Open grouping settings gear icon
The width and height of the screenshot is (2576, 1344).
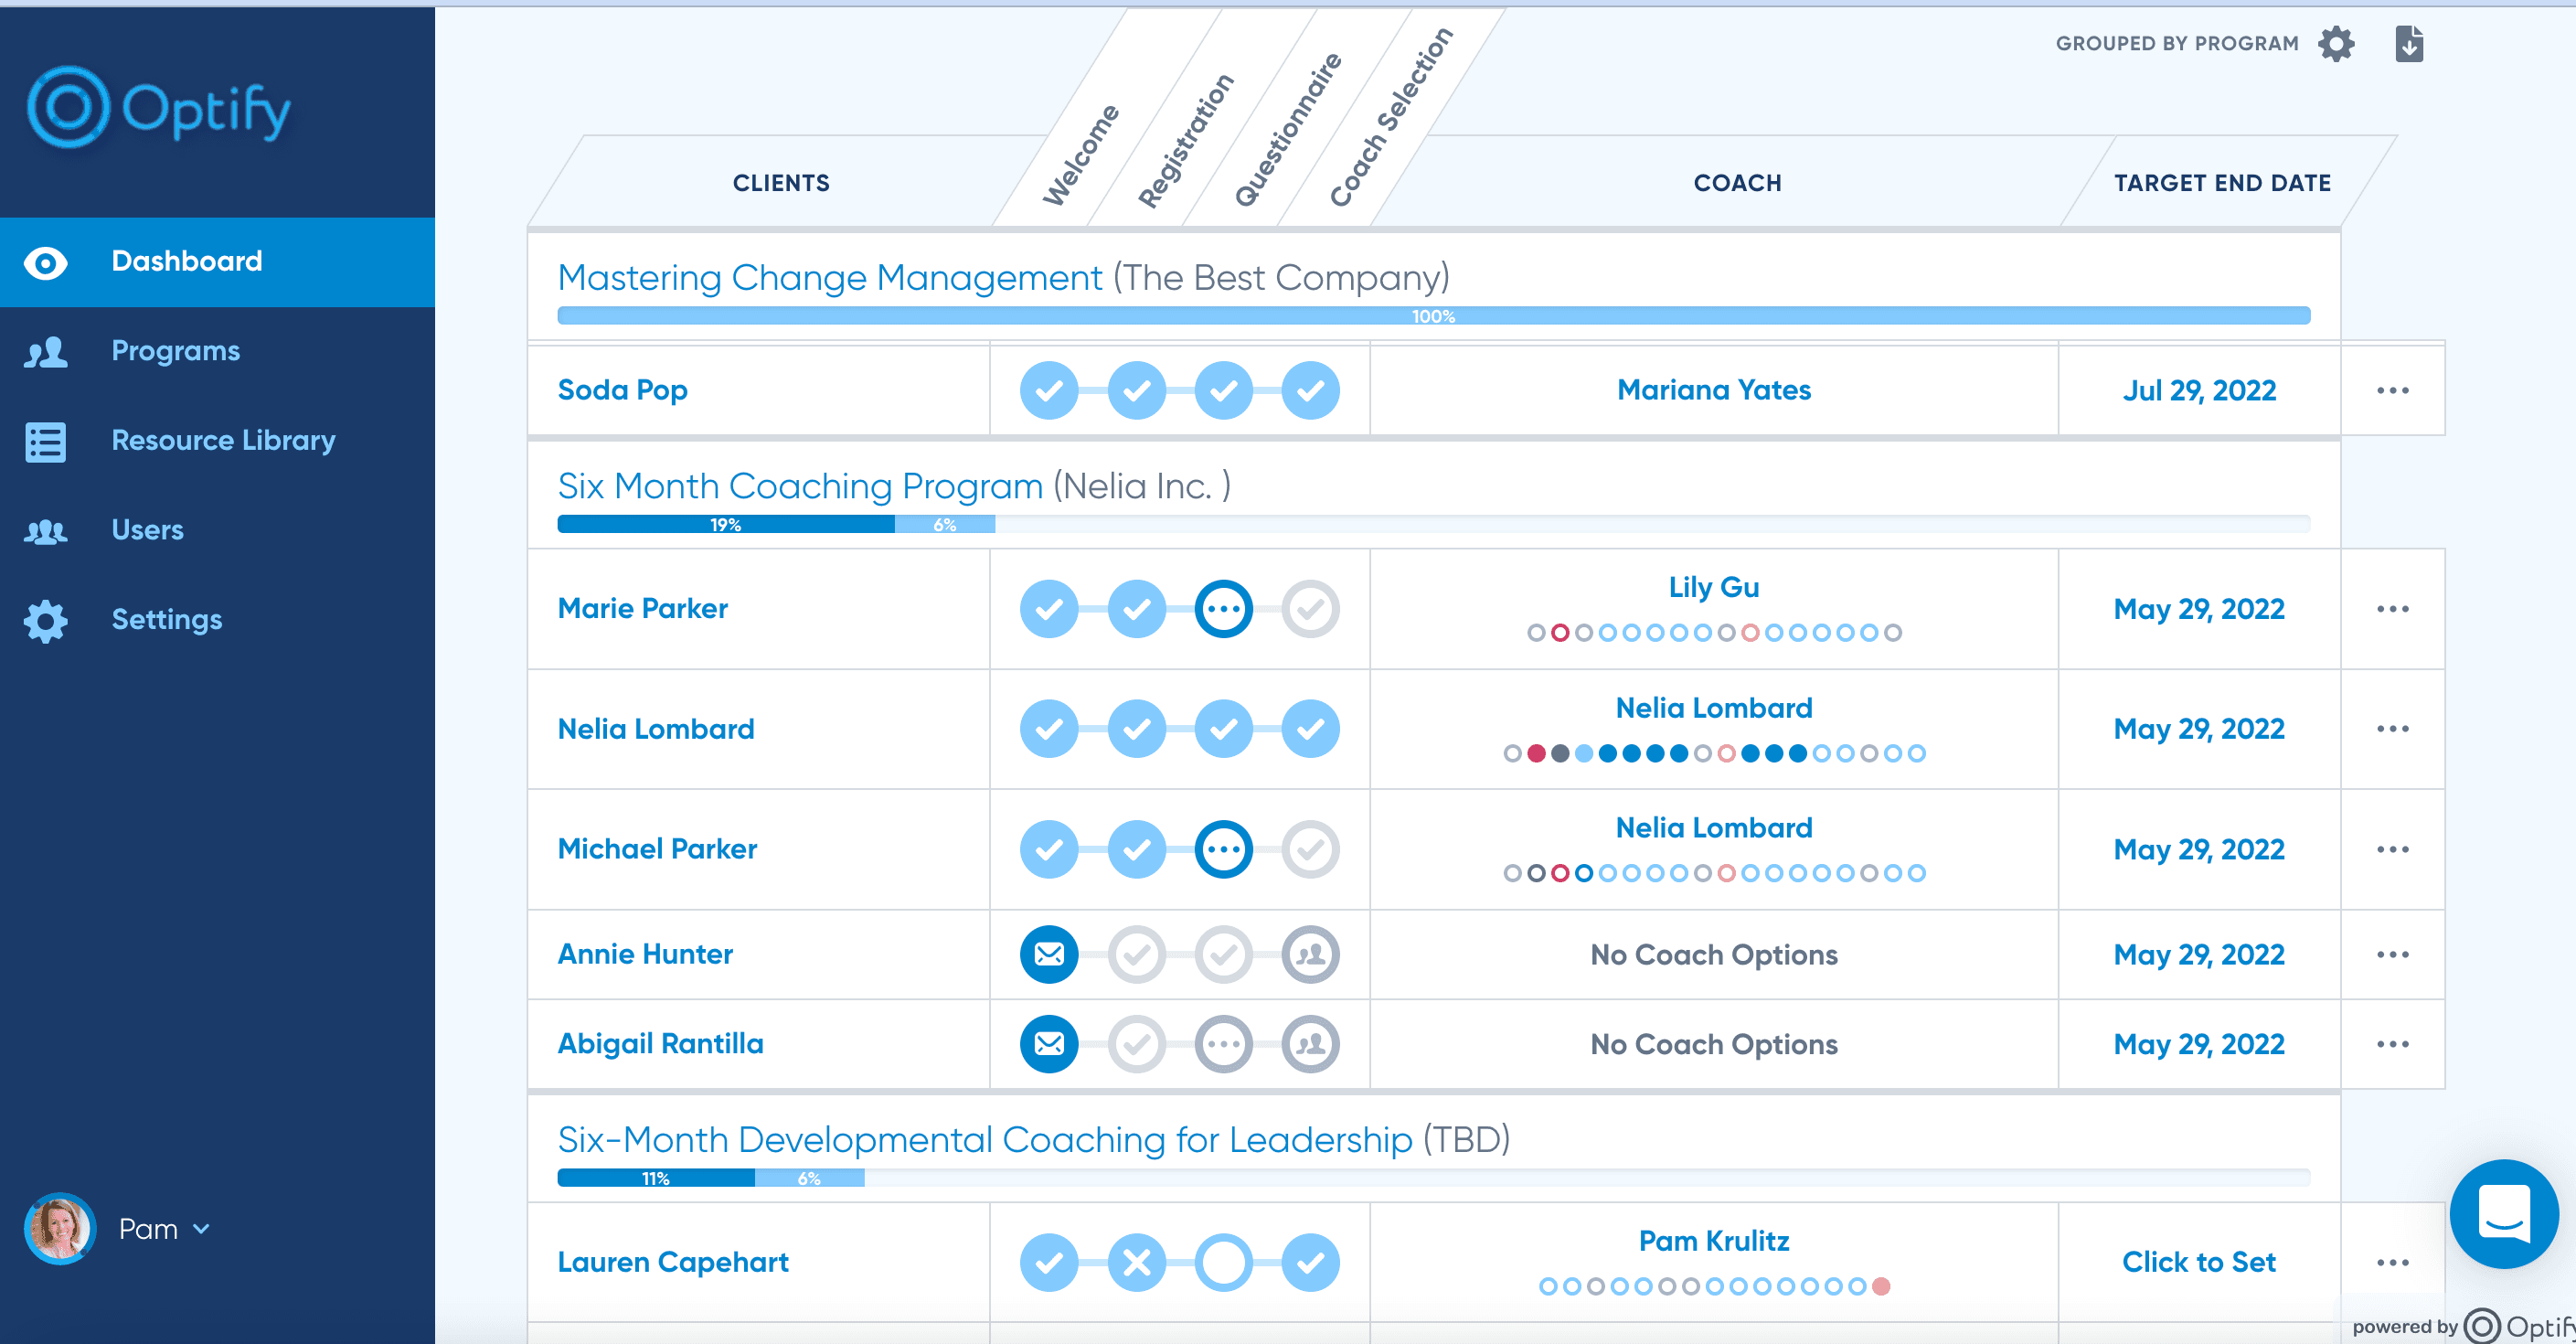click(2336, 44)
